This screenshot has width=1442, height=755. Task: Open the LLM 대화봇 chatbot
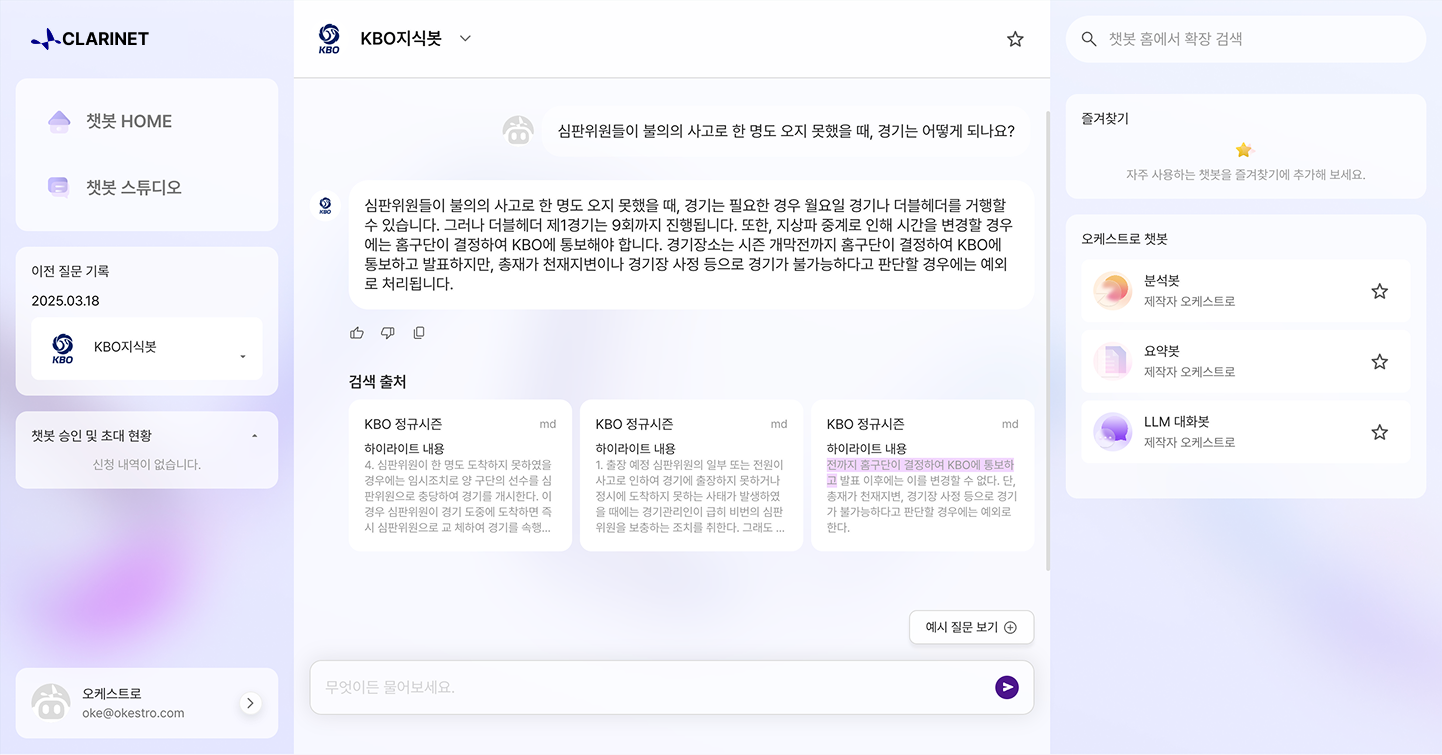coord(1246,432)
